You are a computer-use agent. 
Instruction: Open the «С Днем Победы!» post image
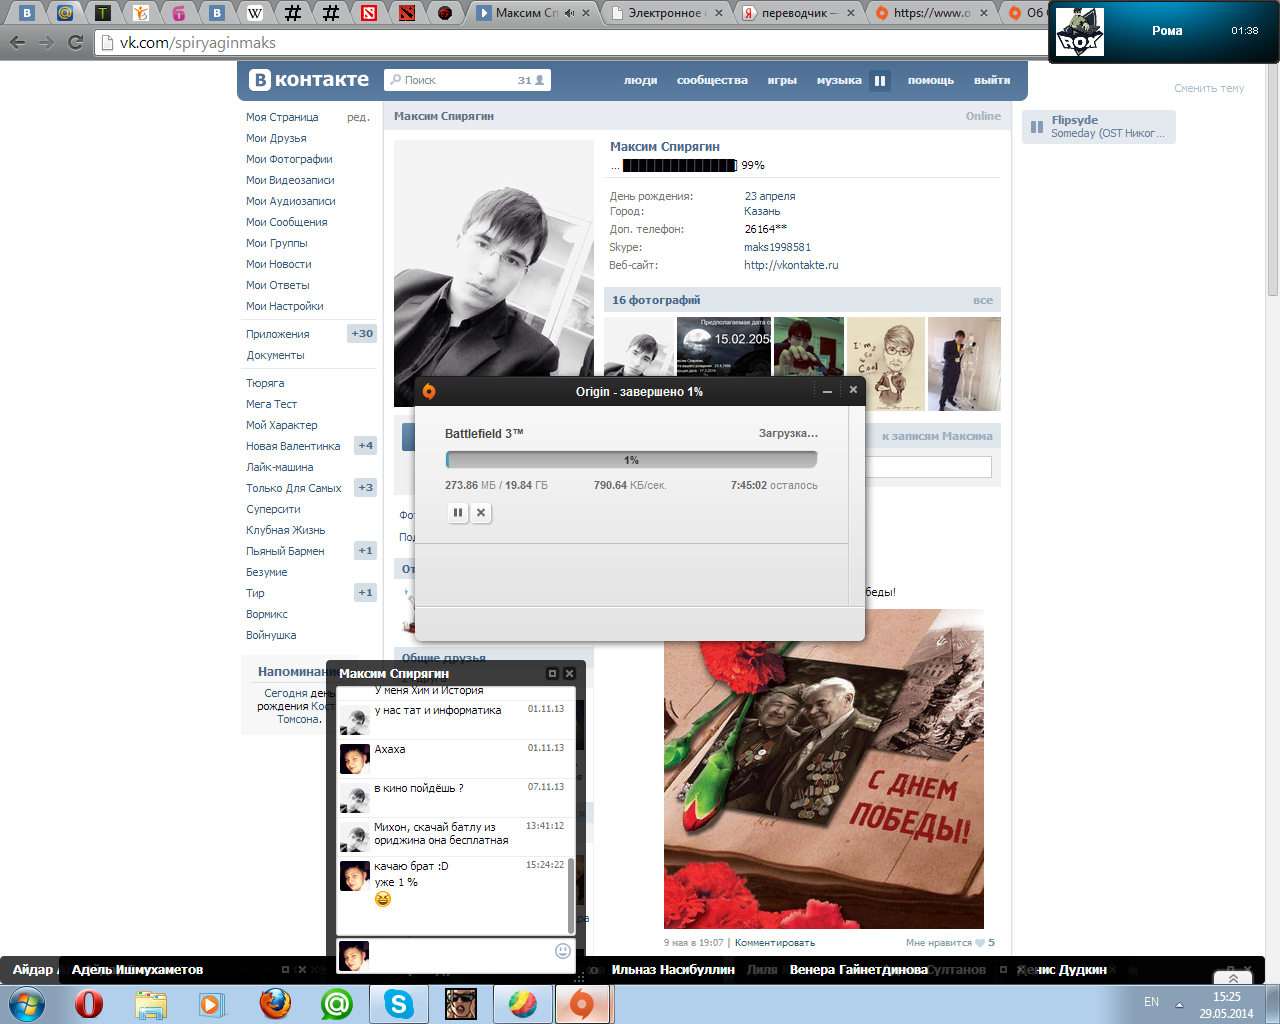(x=824, y=769)
